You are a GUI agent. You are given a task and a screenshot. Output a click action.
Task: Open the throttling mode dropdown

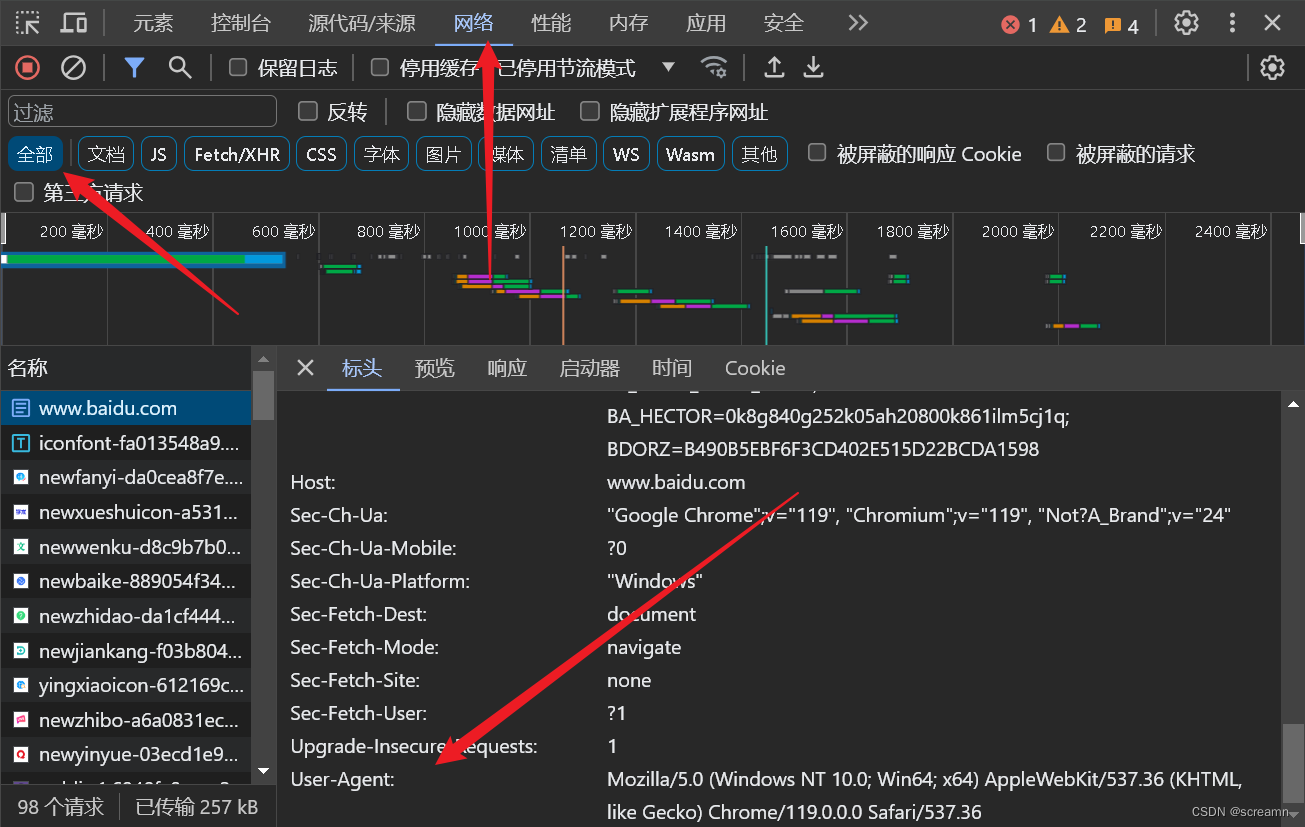(x=668, y=67)
